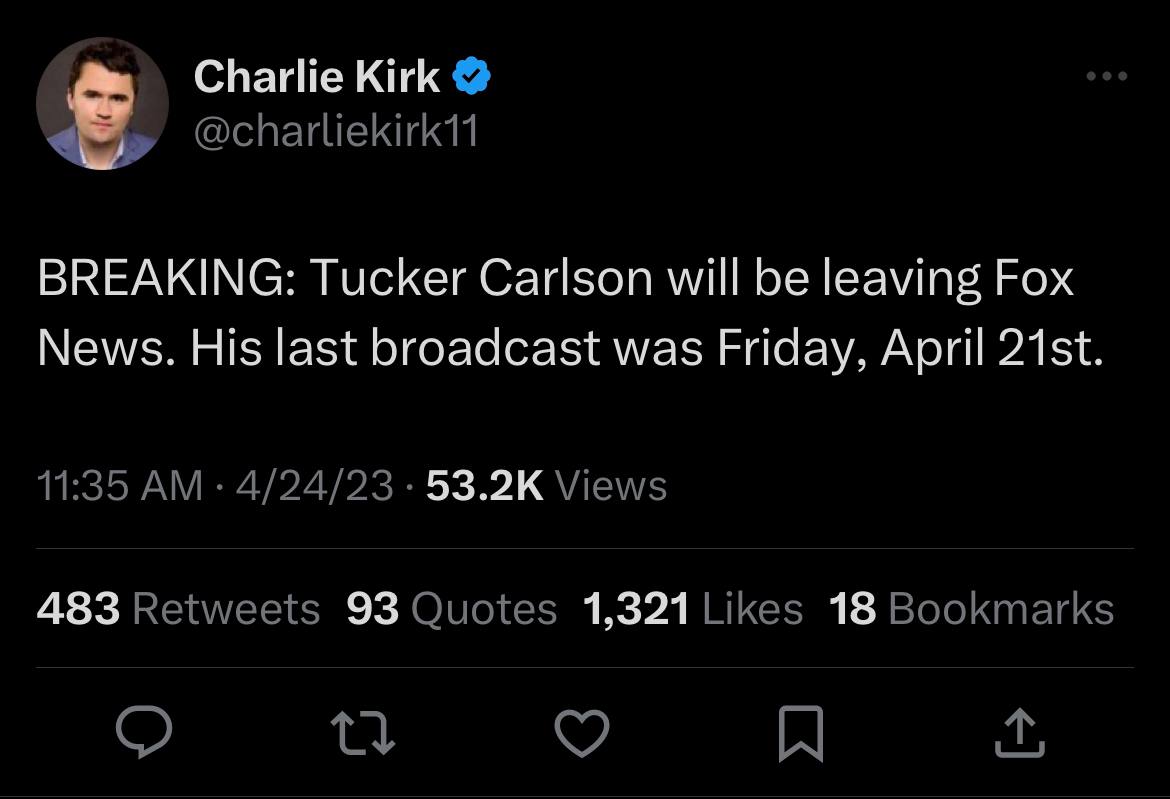Click the 11:35 AM timestamp

(x=120, y=486)
